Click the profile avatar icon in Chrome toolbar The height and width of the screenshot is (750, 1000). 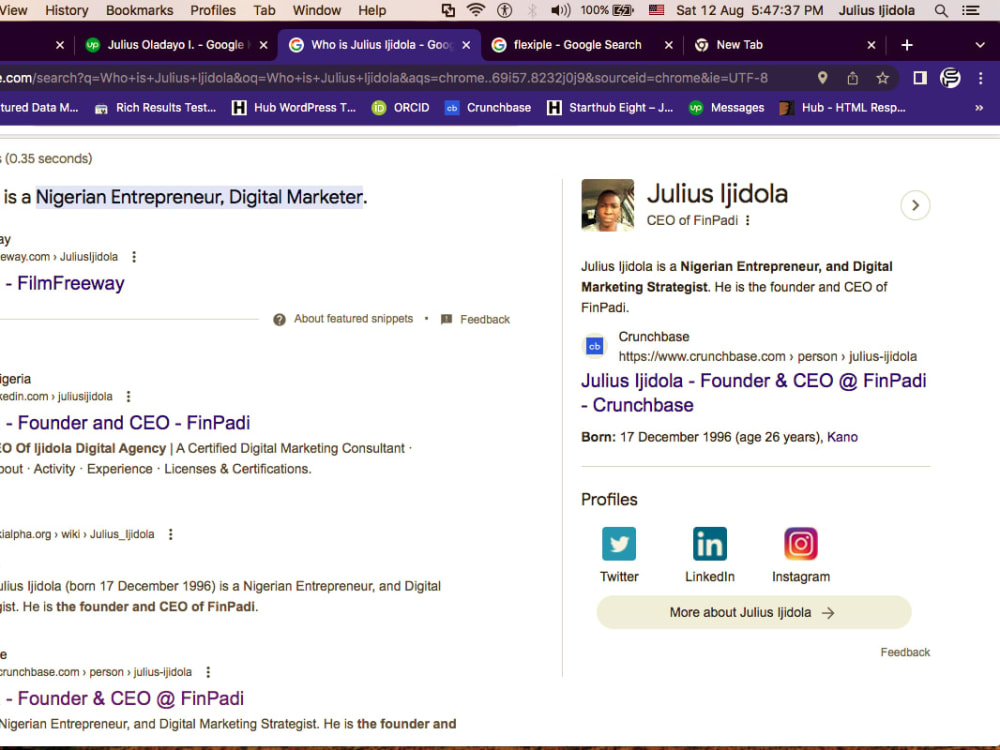click(950, 78)
